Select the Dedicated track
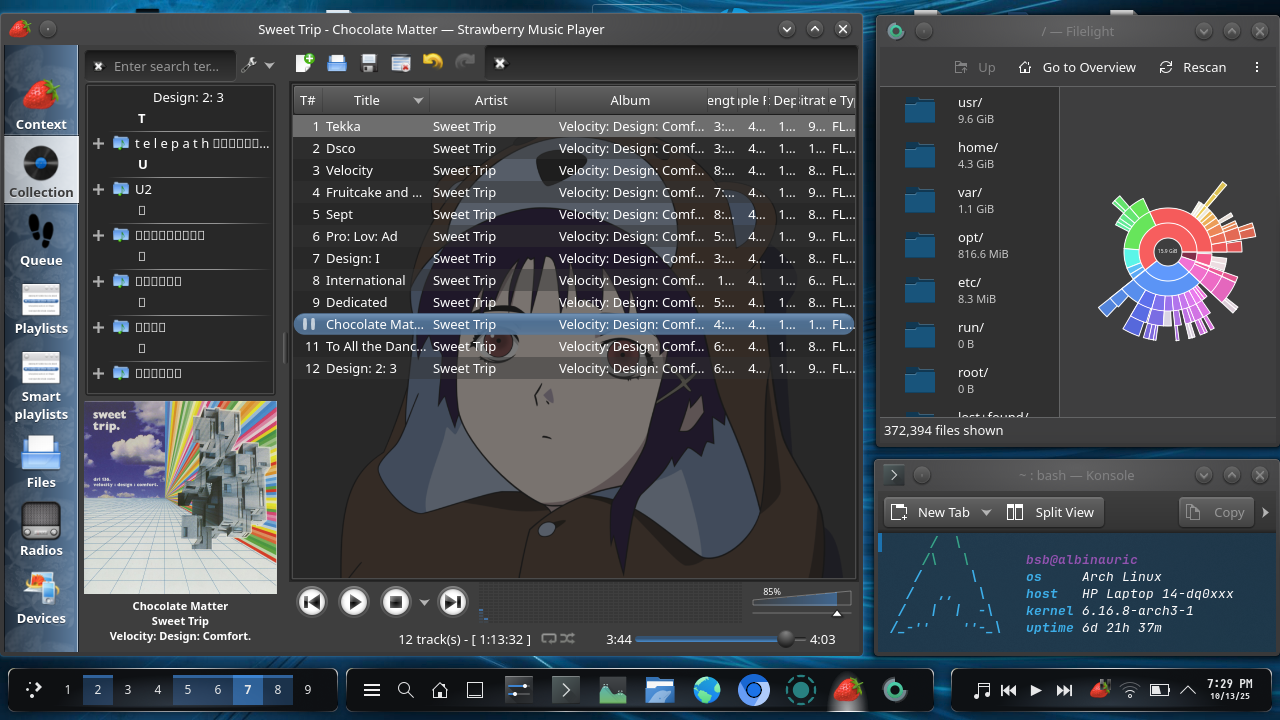Screen dimensions: 1280x720 574,302
